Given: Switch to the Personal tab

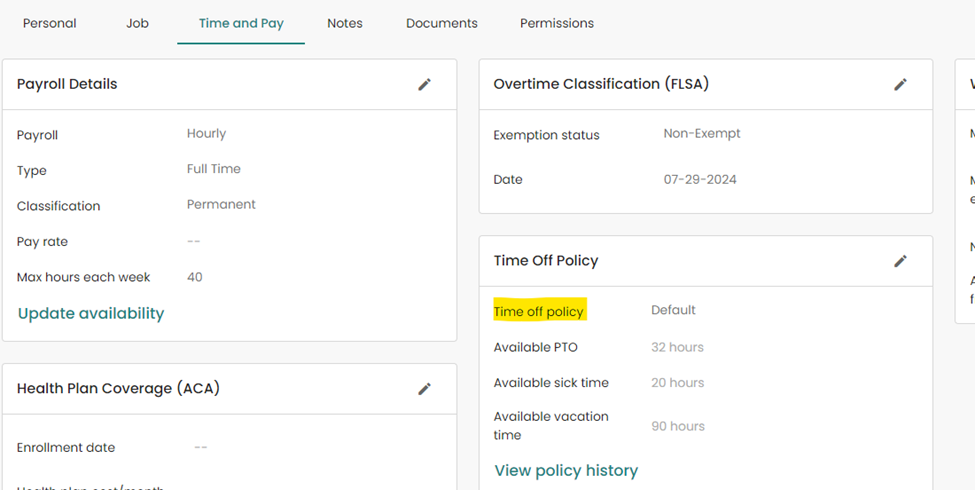Looking at the screenshot, I should pos(50,23).
